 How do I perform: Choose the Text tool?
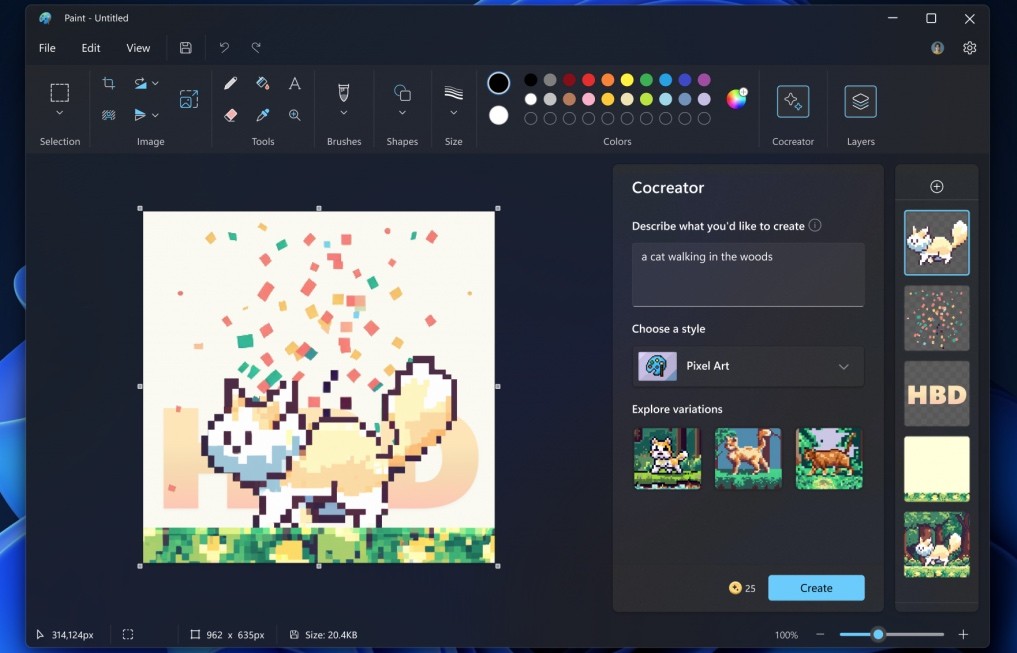pos(295,84)
